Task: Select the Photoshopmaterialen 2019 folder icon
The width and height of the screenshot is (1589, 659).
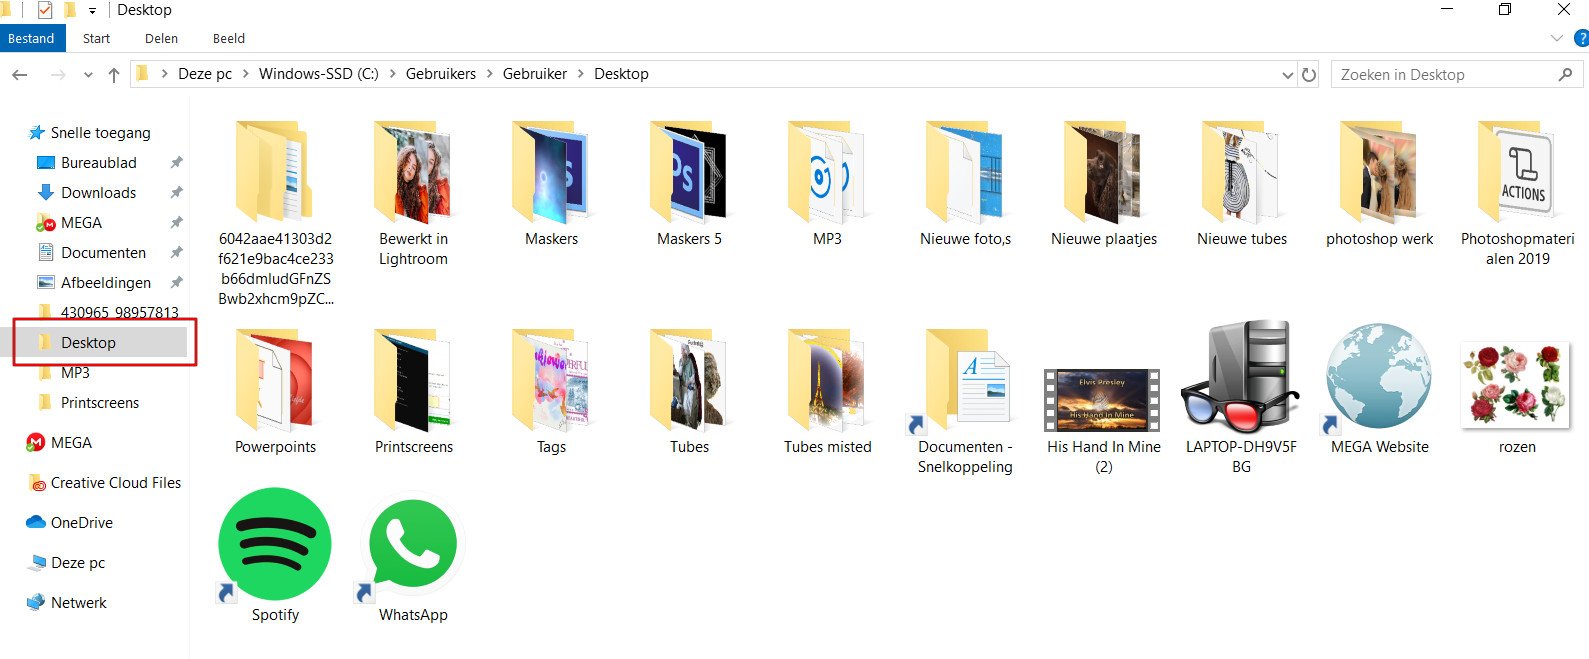Action: tap(1517, 172)
